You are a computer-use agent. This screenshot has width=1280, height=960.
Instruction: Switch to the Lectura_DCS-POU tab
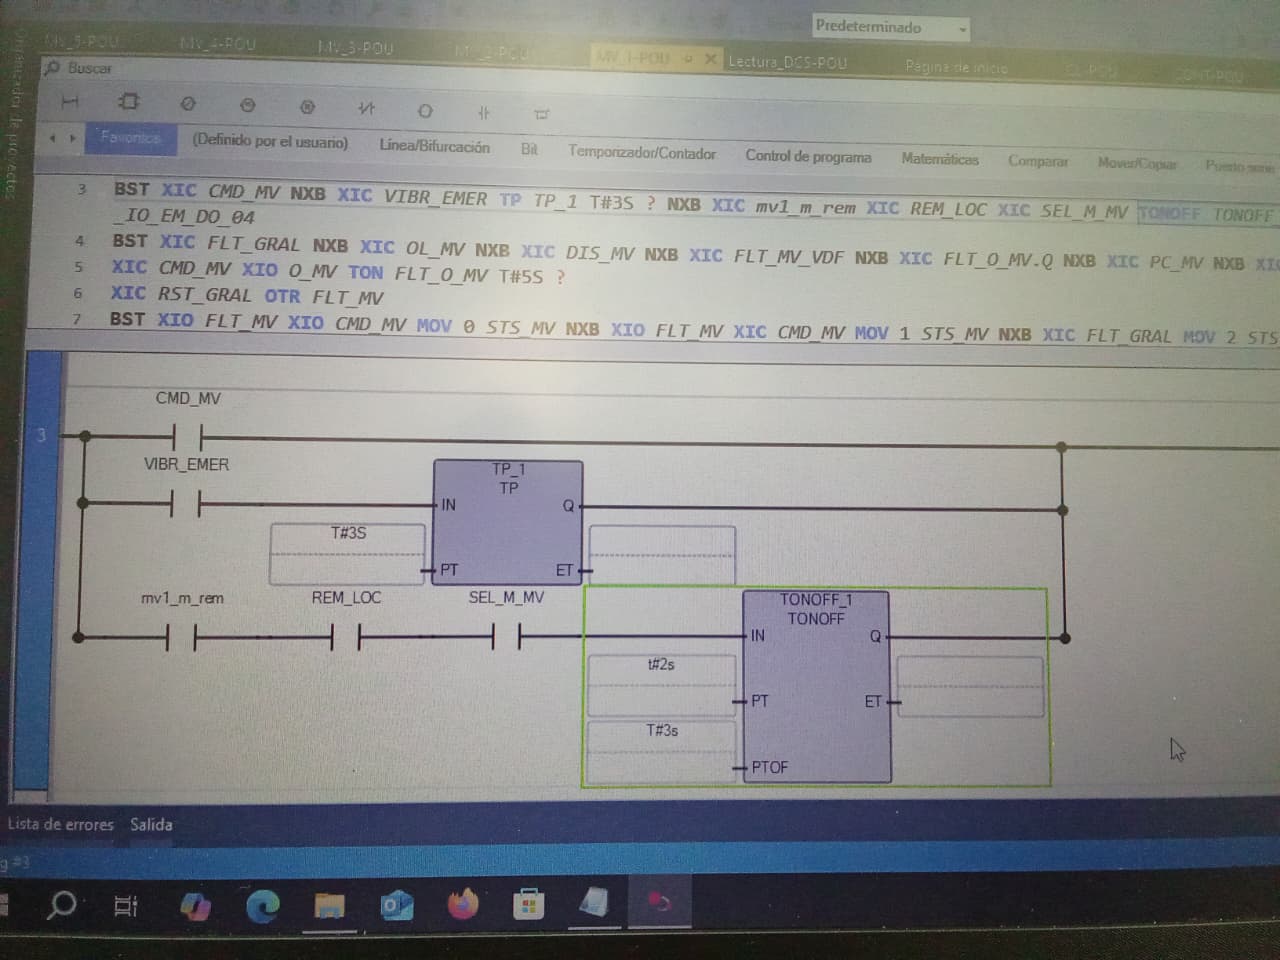point(787,62)
